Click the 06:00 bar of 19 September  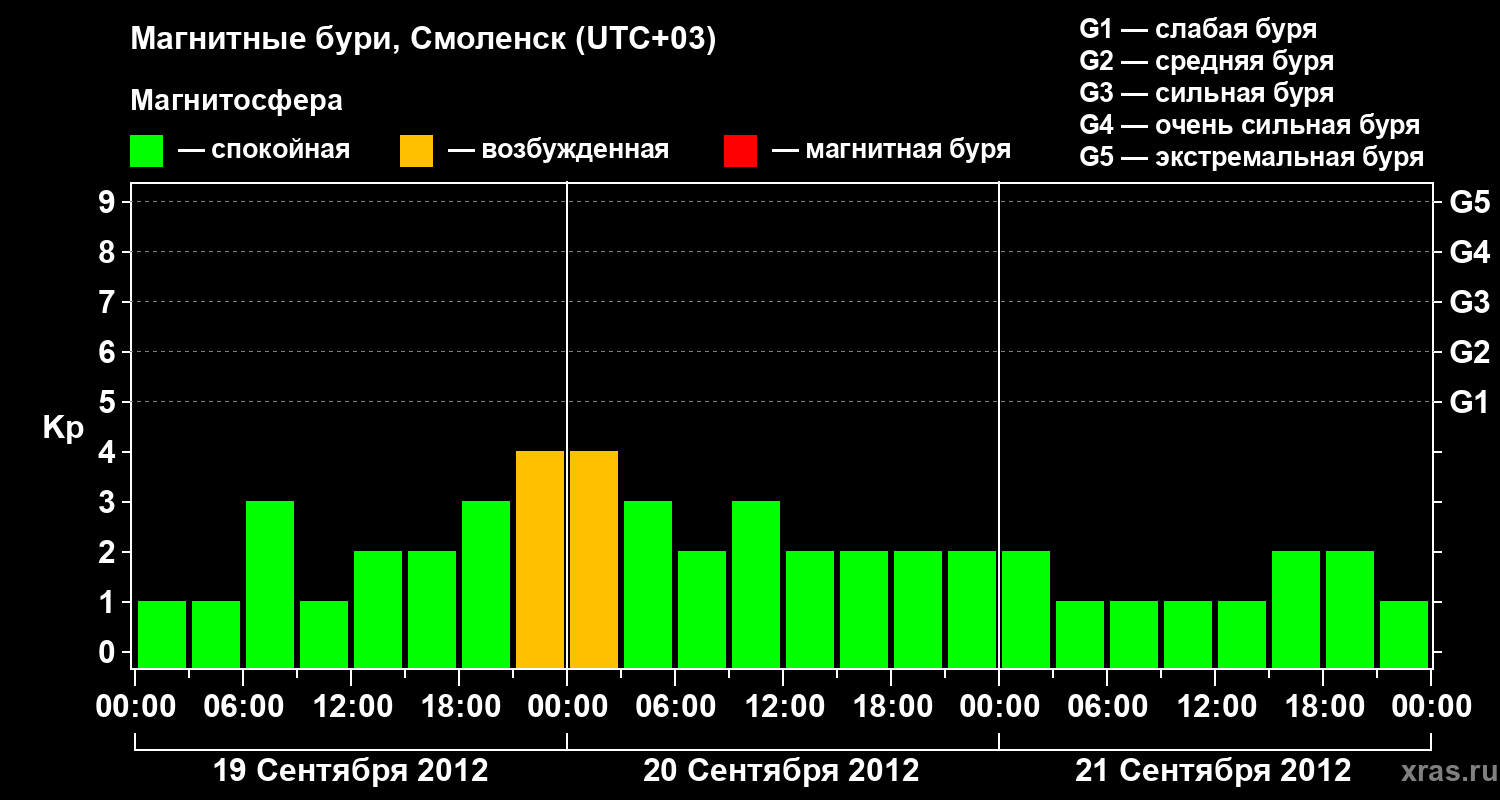pos(270,584)
